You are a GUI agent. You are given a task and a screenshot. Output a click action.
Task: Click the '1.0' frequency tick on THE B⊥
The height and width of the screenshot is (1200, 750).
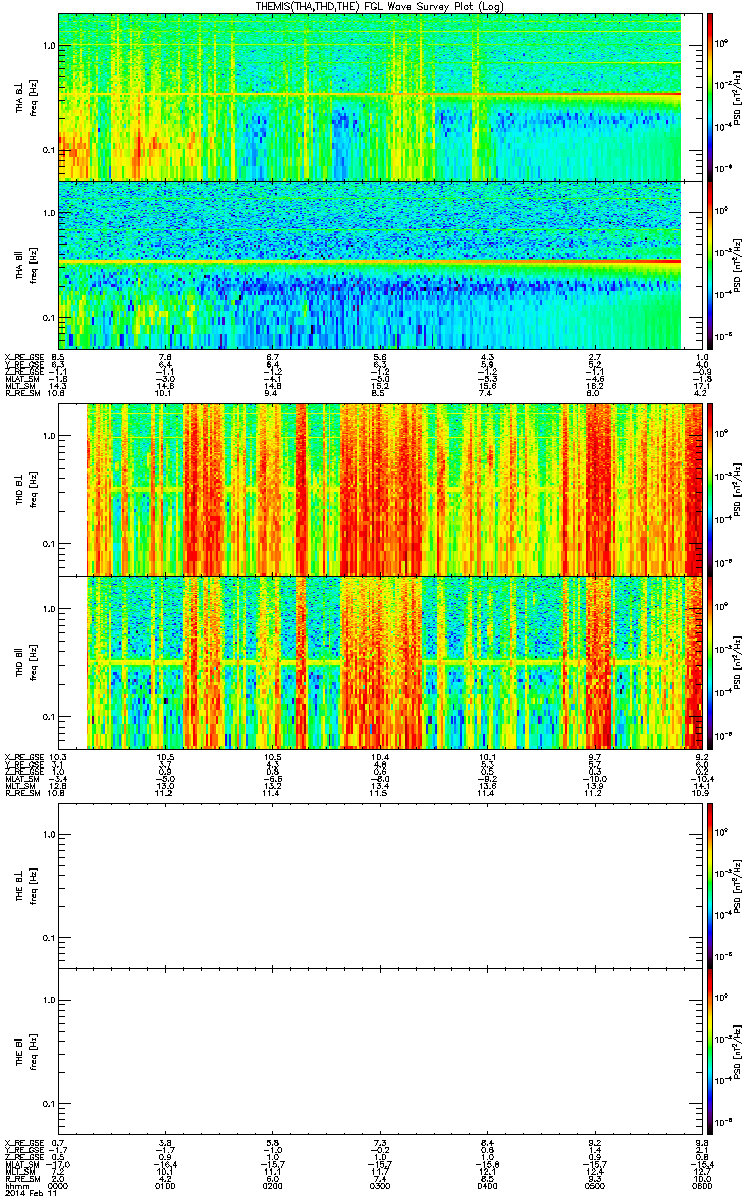(x=48, y=833)
